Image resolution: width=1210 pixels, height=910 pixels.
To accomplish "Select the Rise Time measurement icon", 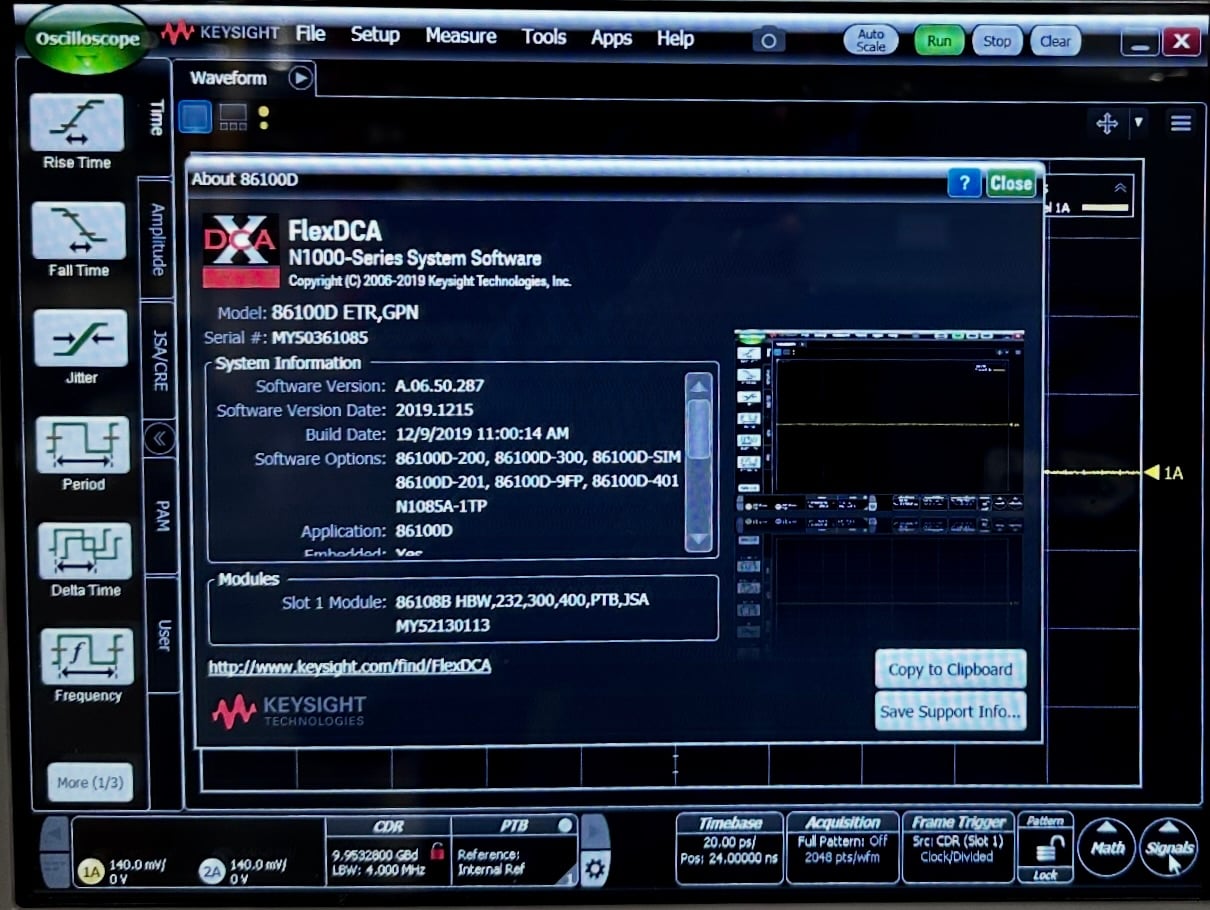I will coord(77,123).
